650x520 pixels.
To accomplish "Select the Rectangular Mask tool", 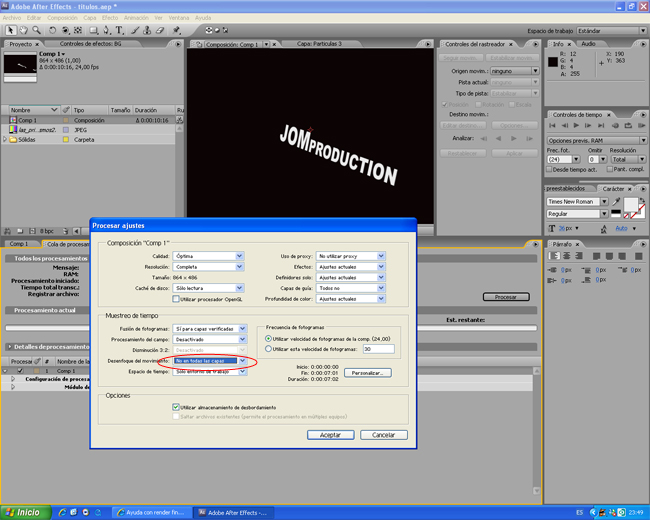I will [94, 30].
